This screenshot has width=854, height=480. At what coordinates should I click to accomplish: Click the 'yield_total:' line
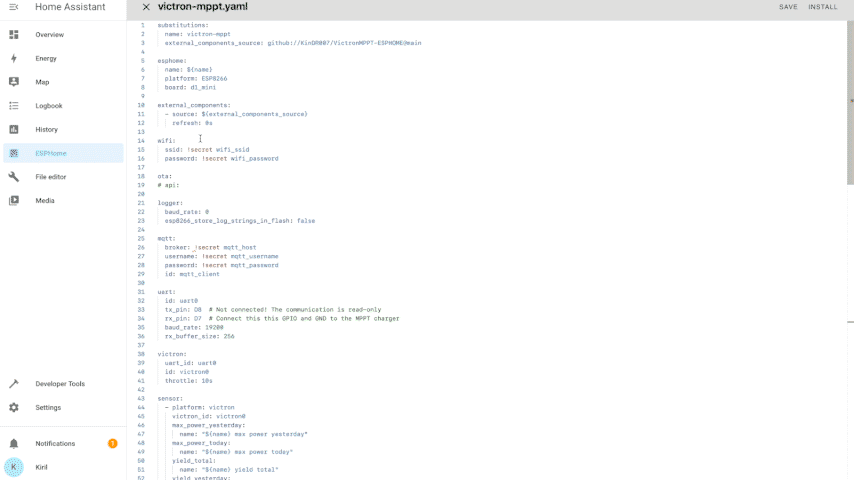pos(194,461)
